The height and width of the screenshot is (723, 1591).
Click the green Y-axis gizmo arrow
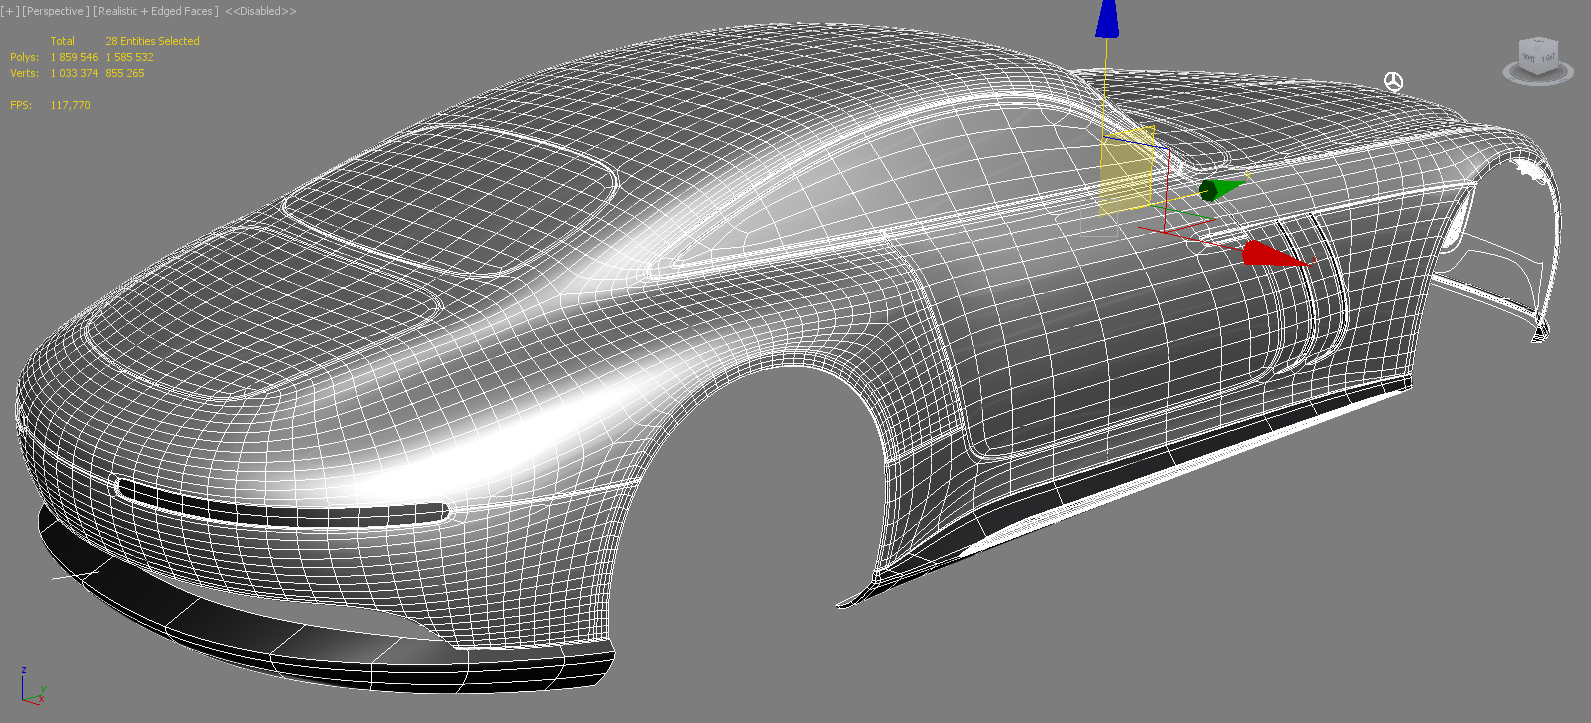click(x=1220, y=188)
